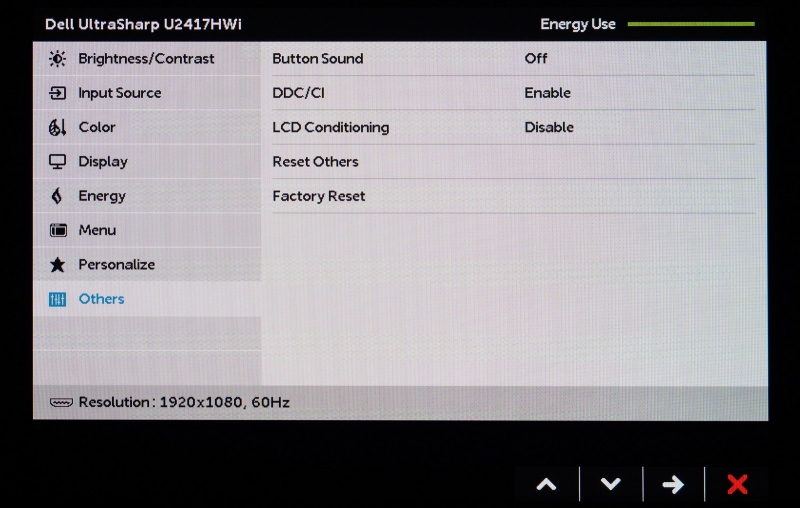Click the Menu window icon
This screenshot has width=800, height=508.
click(x=58, y=231)
